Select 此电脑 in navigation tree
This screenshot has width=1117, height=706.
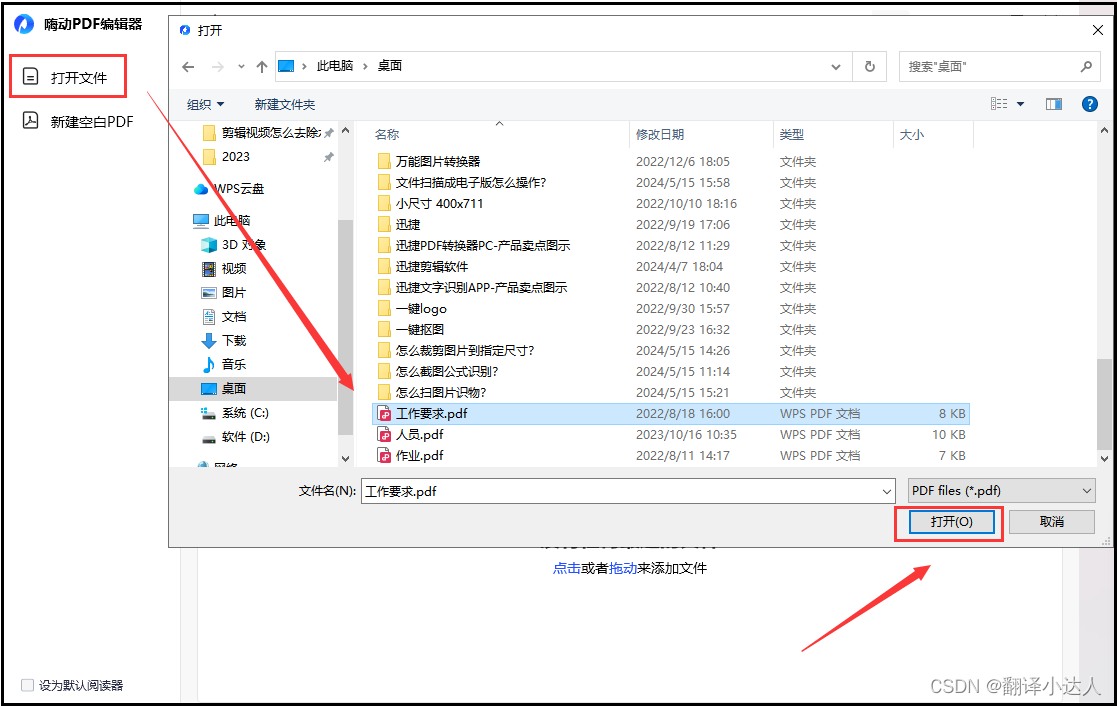[x=222, y=220]
